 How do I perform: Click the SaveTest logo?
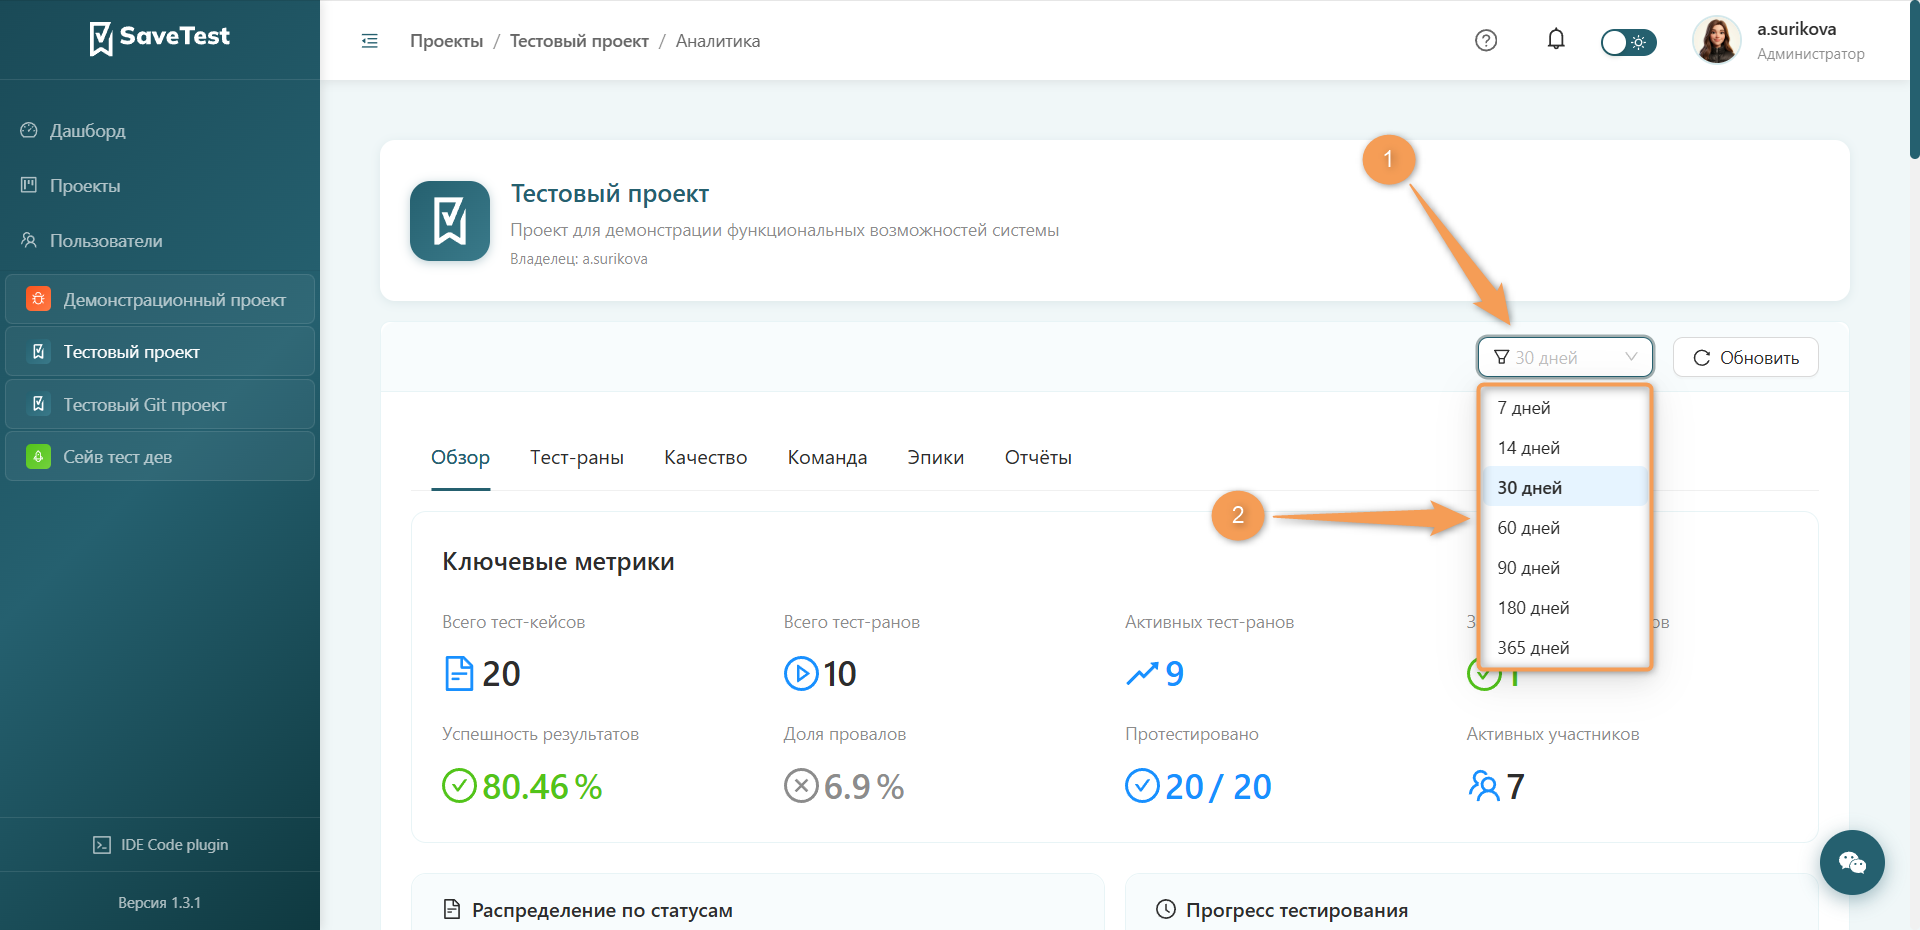[160, 38]
